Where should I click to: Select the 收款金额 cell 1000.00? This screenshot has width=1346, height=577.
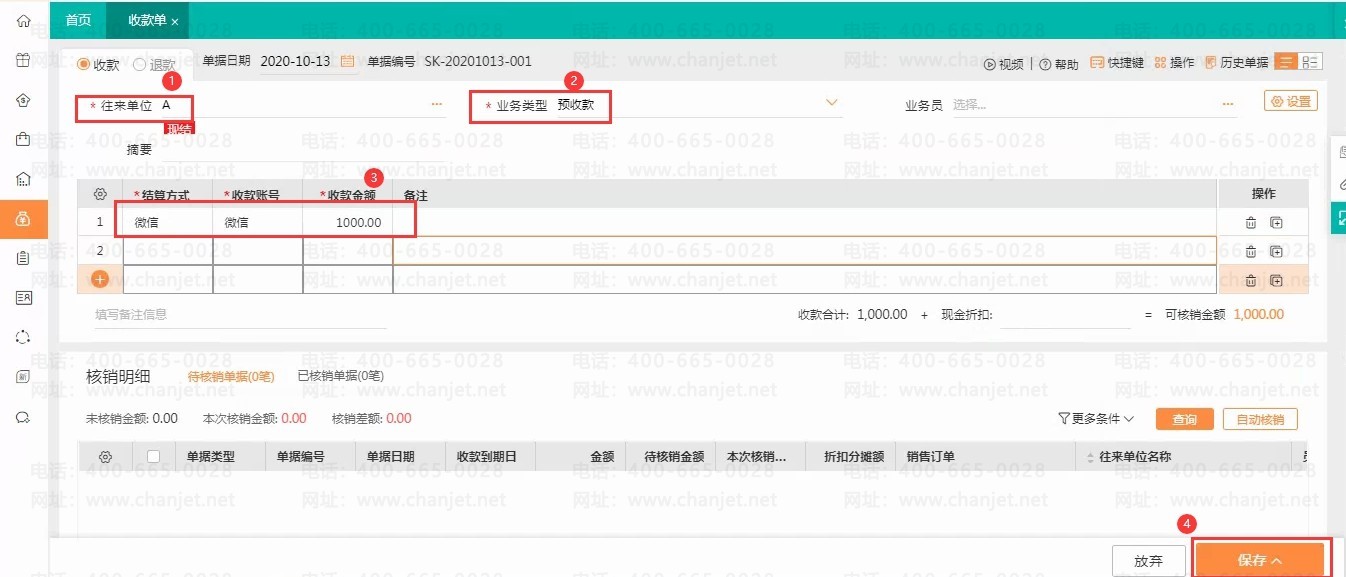tap(348, 223)
